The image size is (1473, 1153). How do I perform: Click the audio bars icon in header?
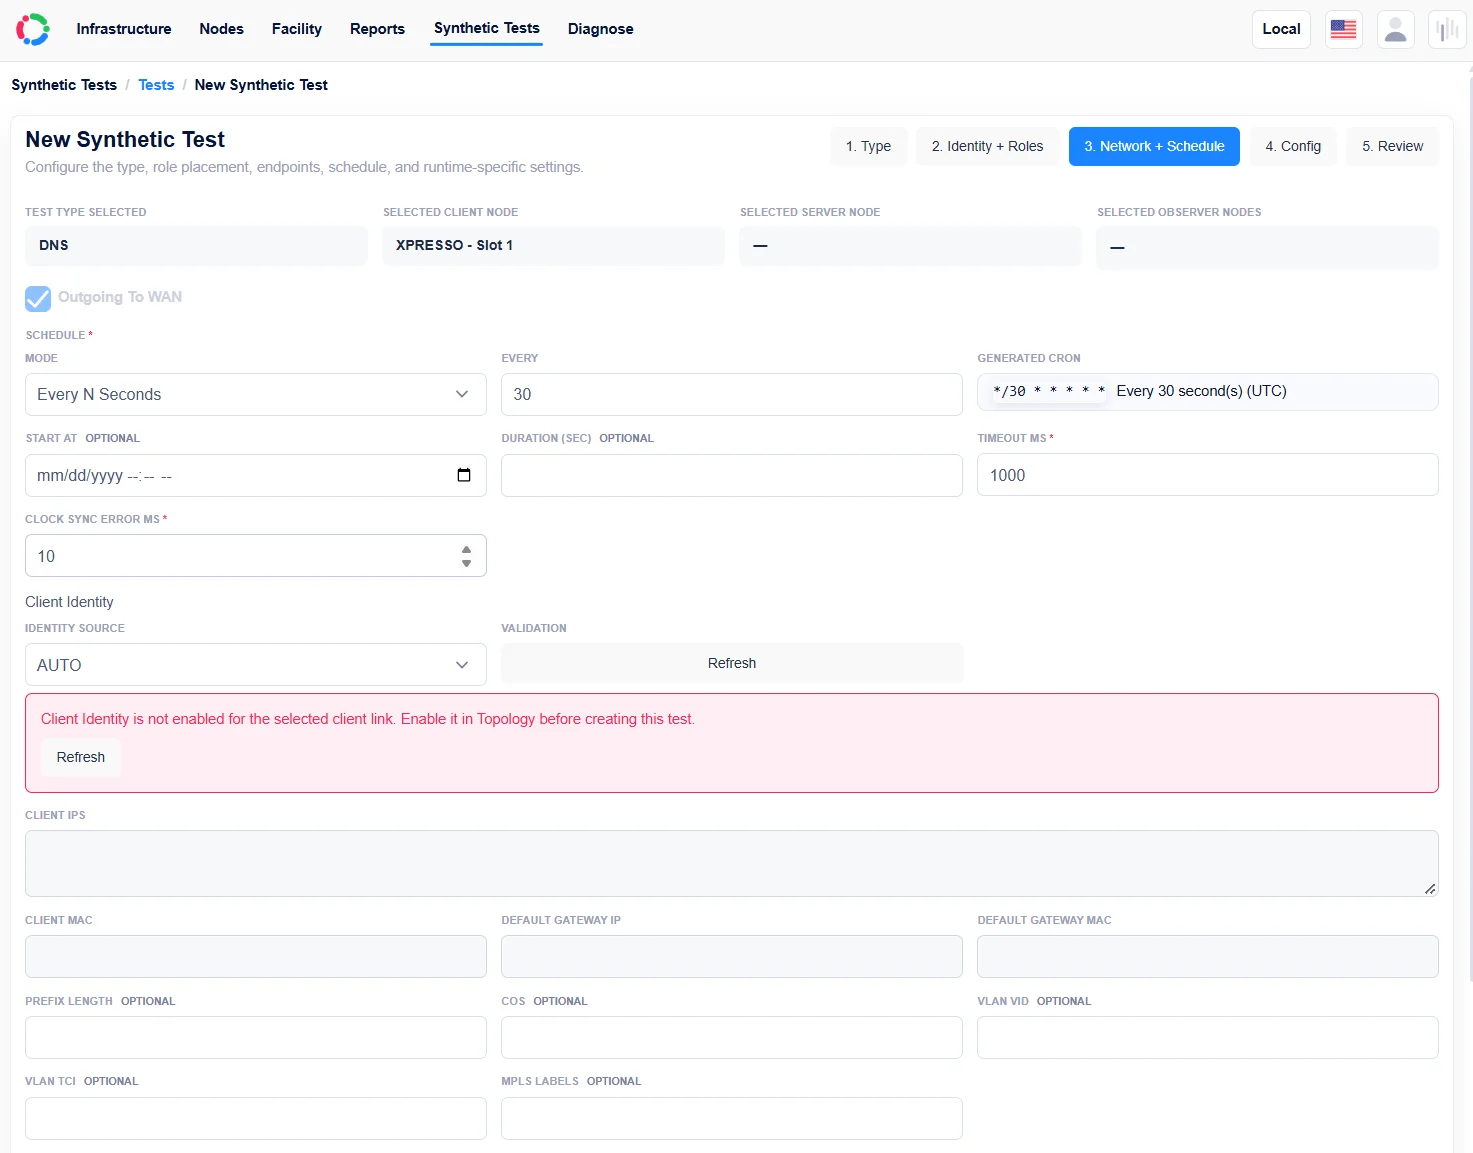tap(1447, 29)
